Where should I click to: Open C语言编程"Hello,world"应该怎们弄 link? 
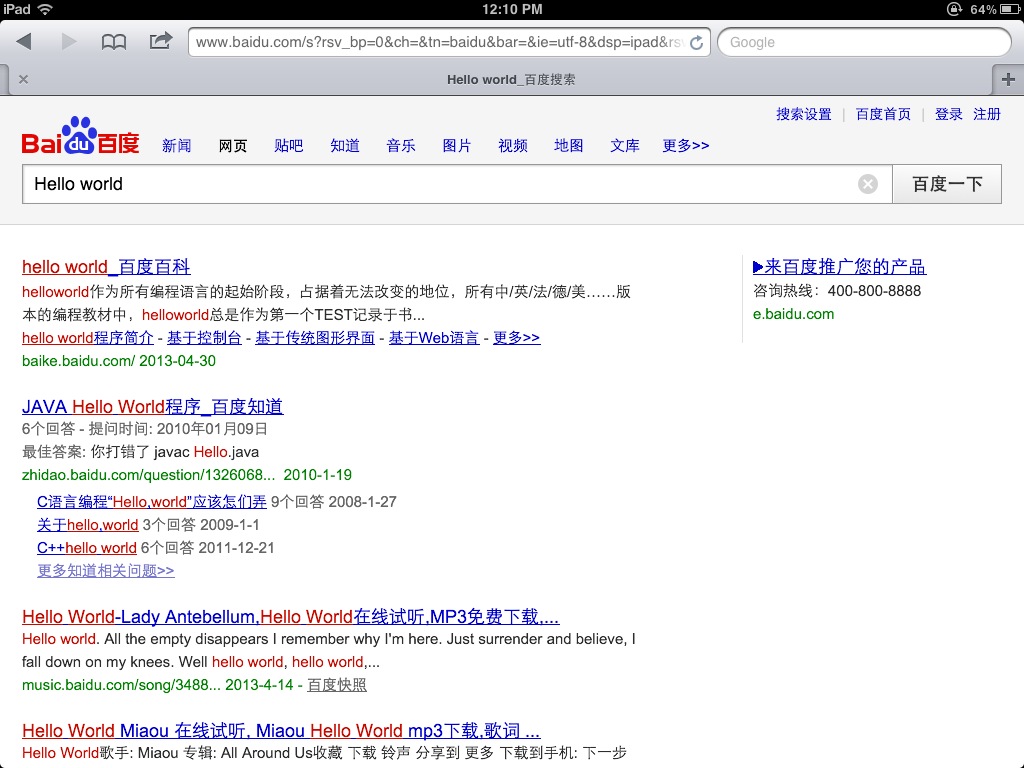click(152, 502)
